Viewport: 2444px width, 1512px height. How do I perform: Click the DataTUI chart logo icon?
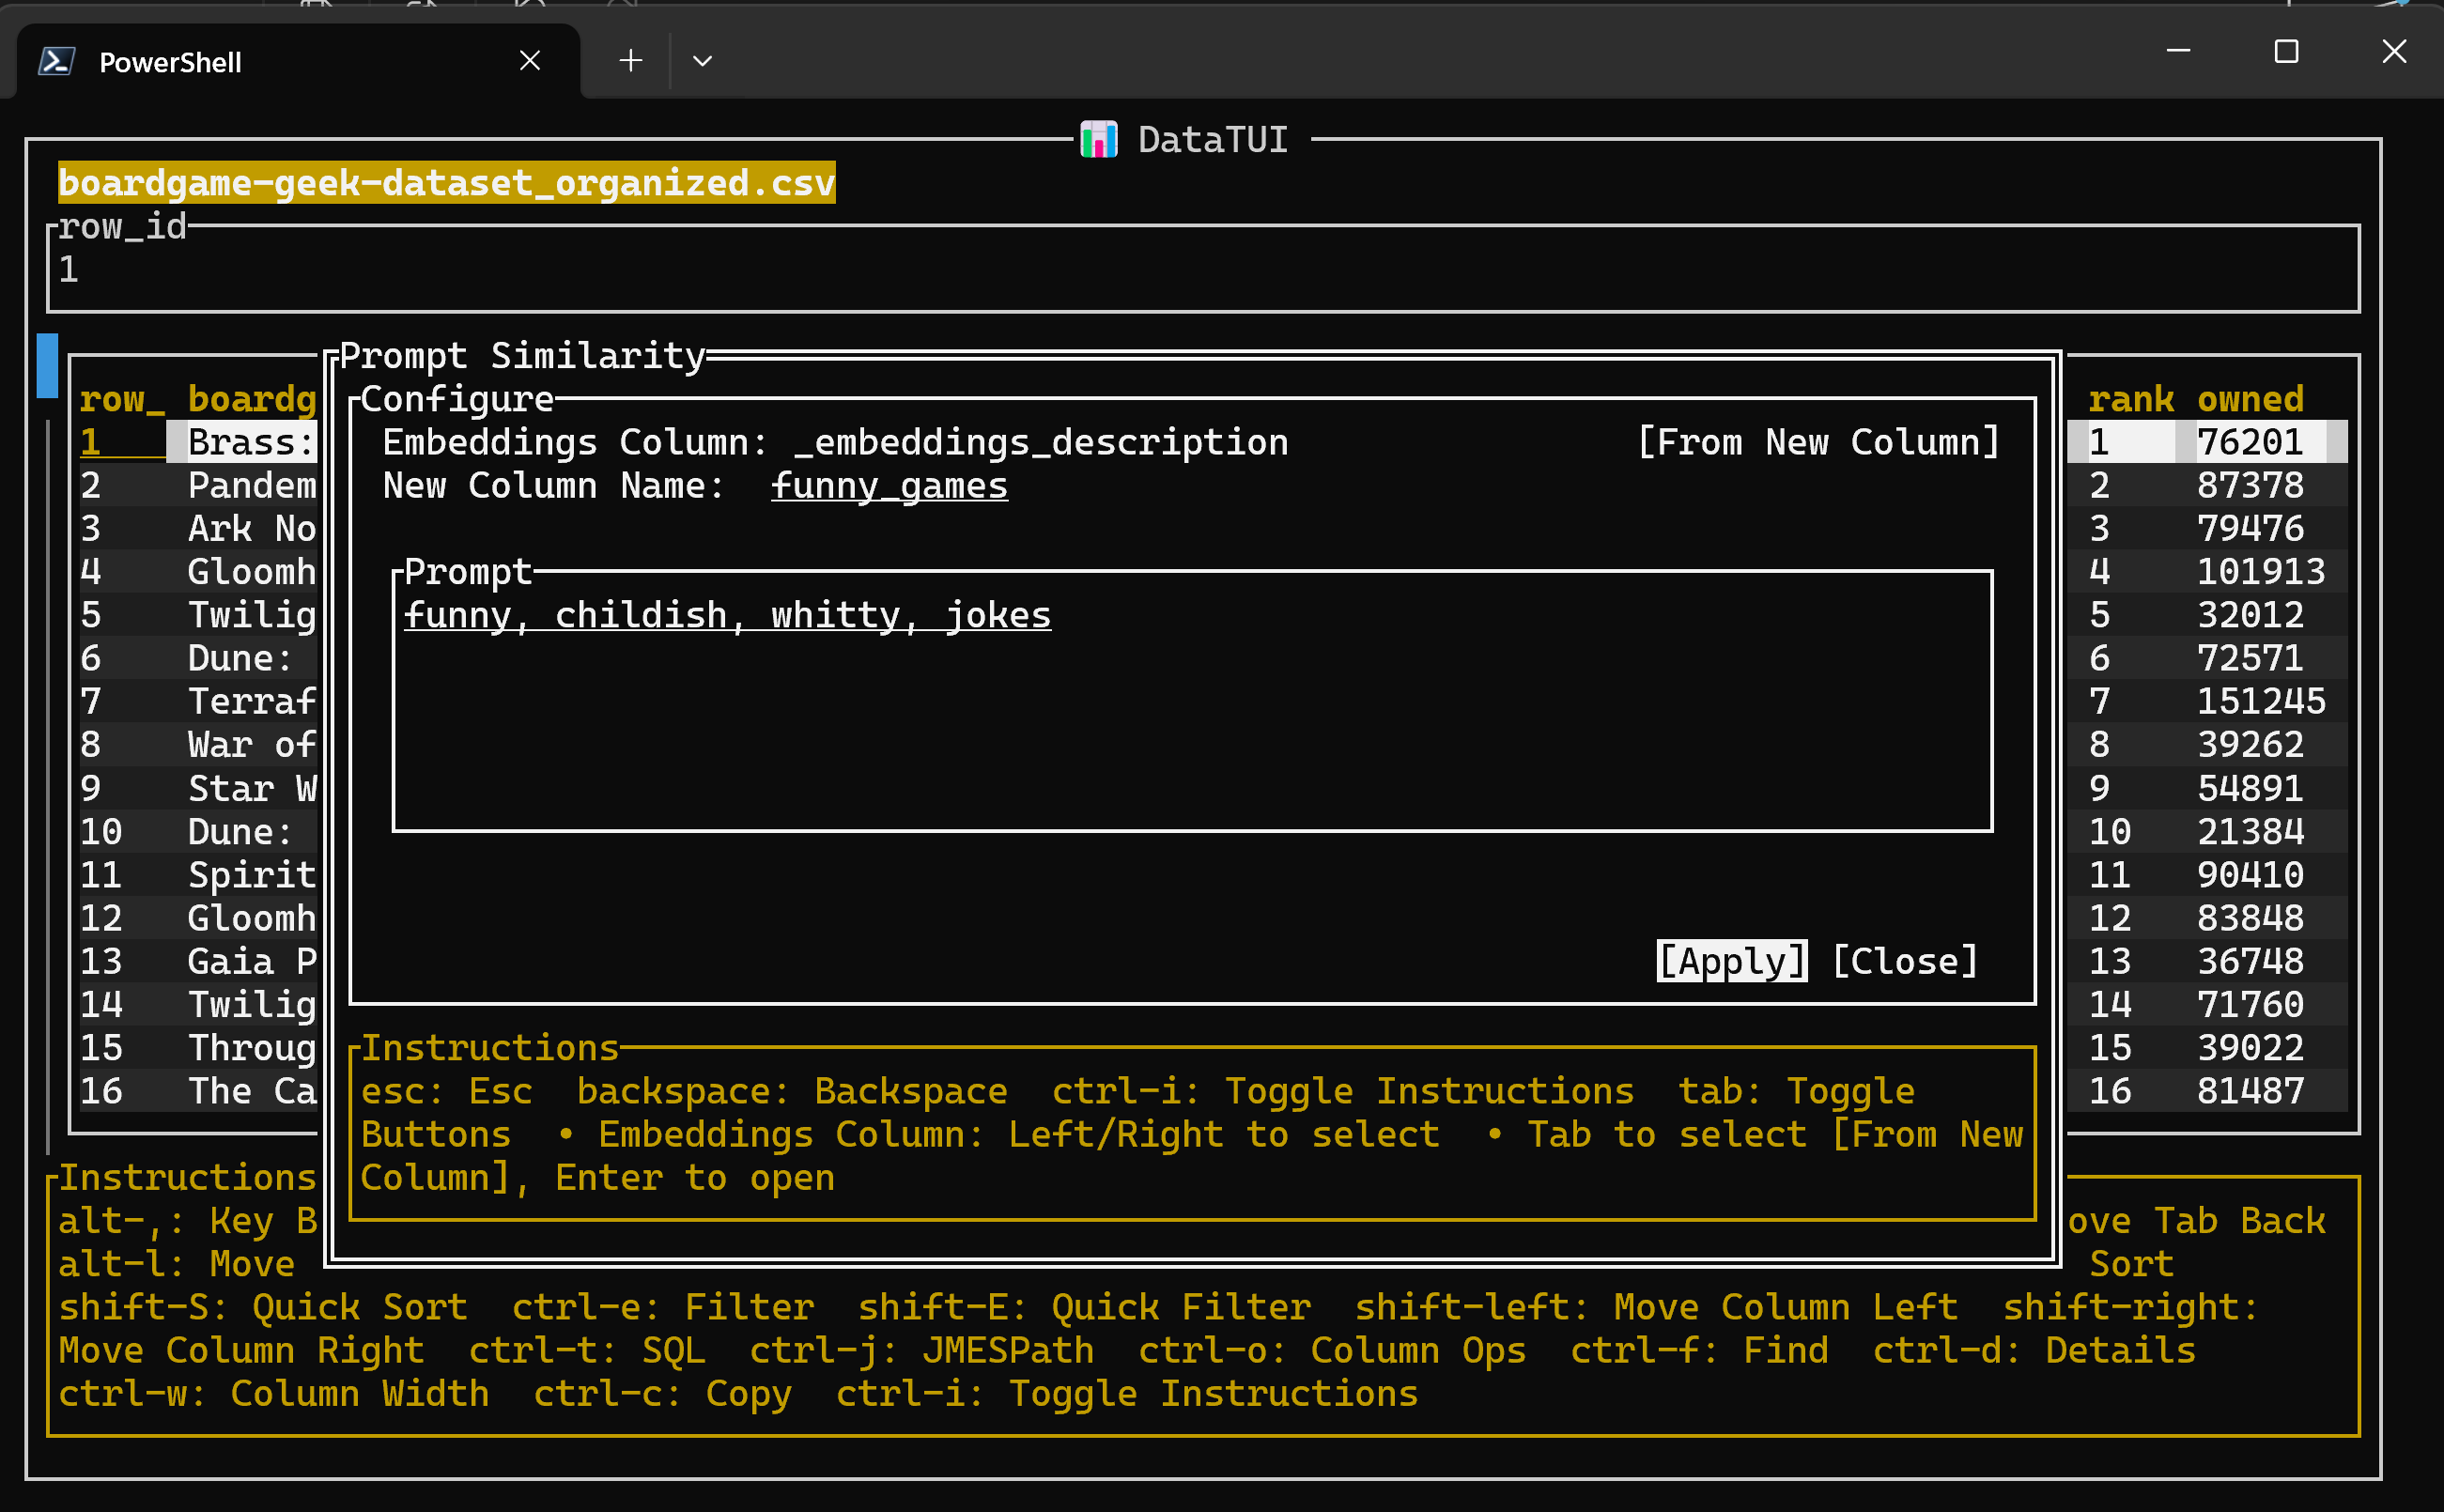1098,139
